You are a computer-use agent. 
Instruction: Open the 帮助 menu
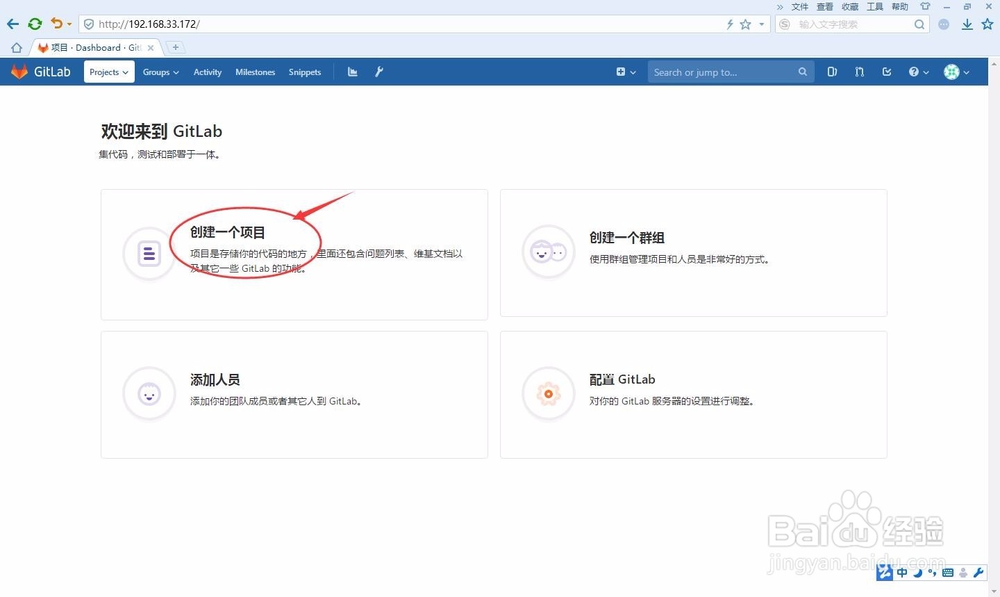pos(899,6)
